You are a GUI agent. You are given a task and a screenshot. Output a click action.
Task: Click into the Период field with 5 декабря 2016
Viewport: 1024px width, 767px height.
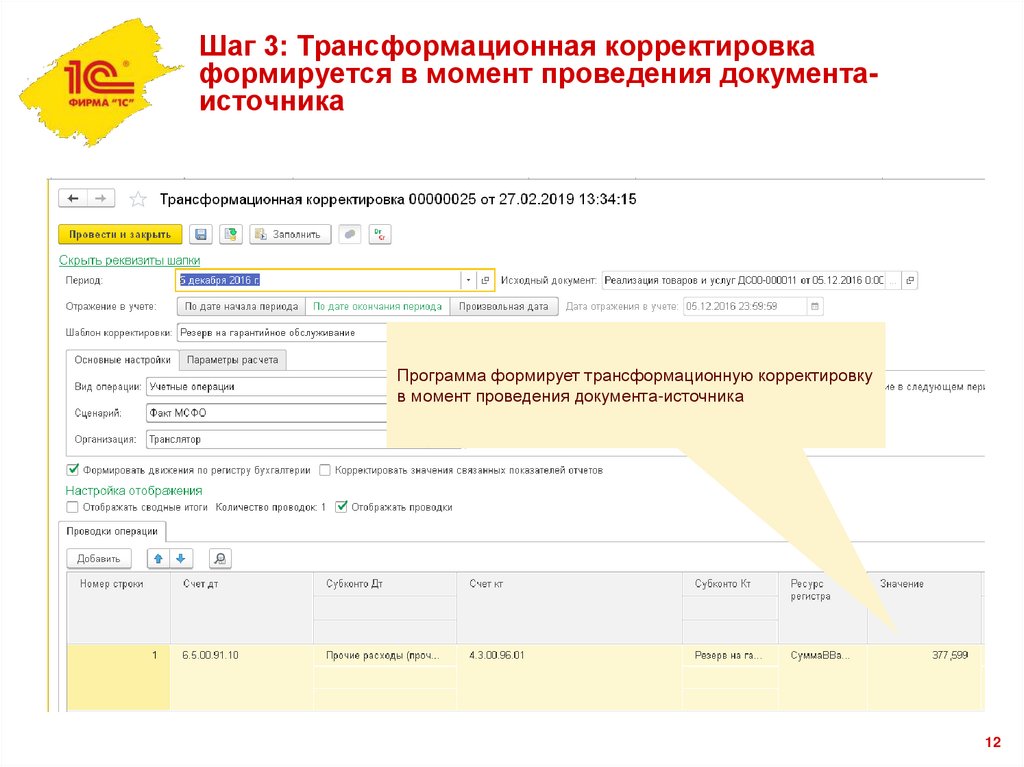[x=318, y=280]
